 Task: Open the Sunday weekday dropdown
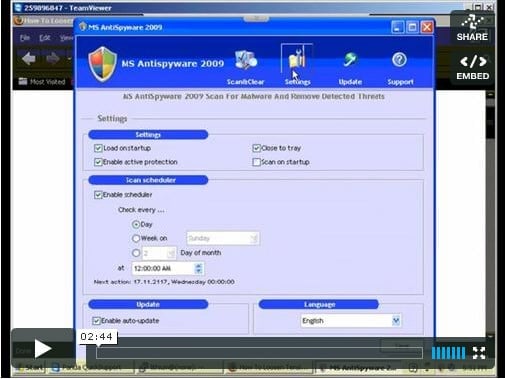pyautogui.click(x=223, y=238)
